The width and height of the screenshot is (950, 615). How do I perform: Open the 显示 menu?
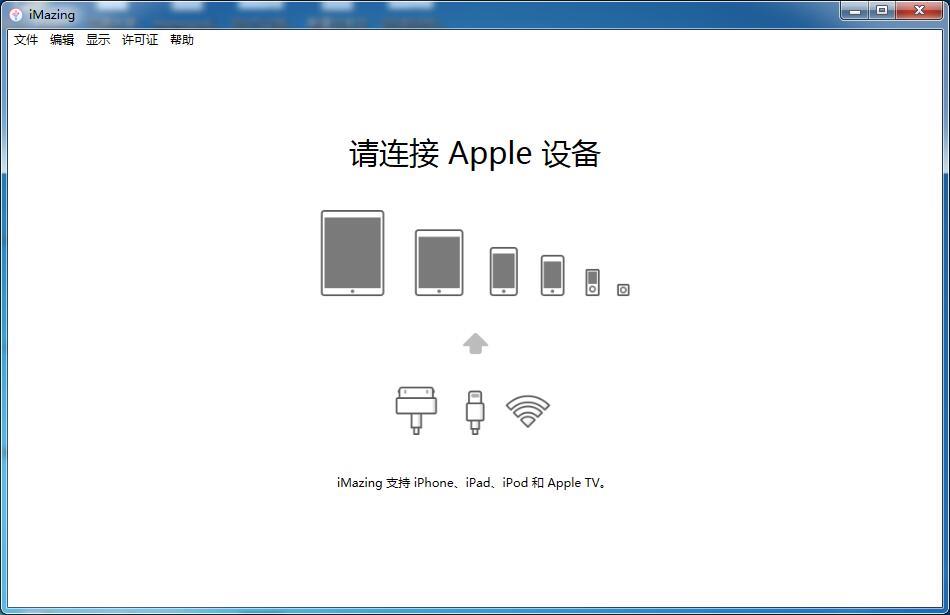click(x=98, y=40)
